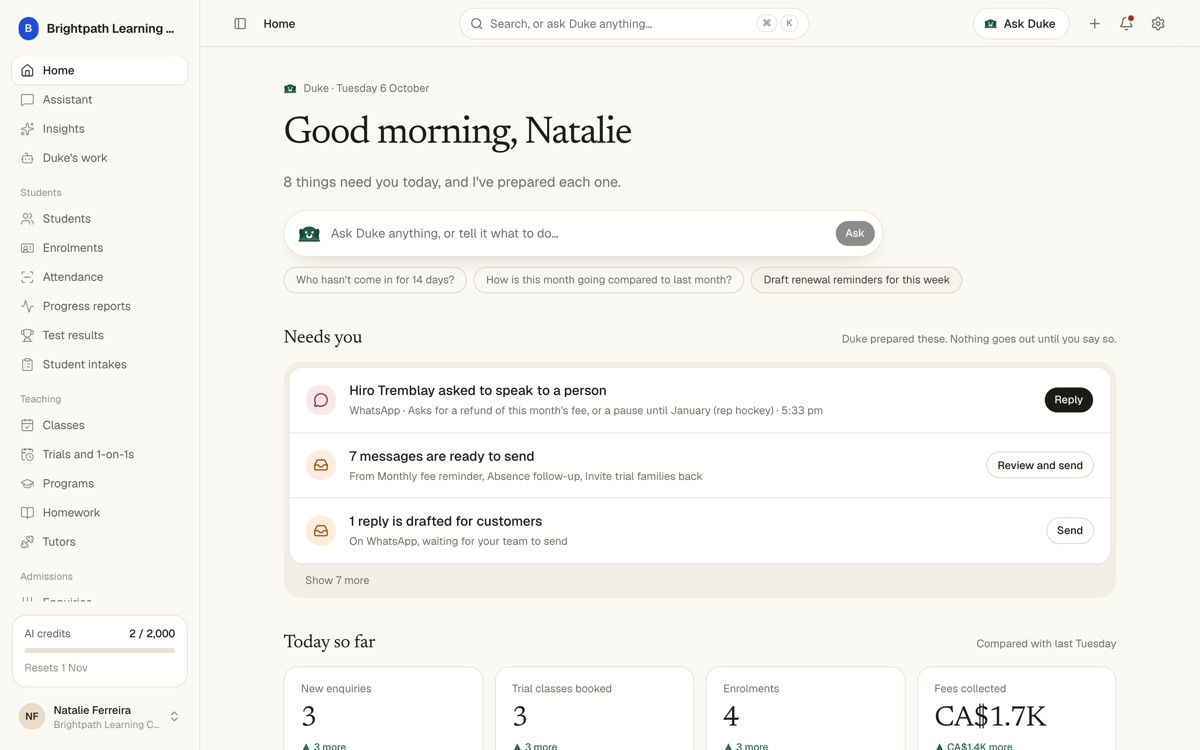Click the Enrolments card icon
This screenshot has width=1200, height=750.
27,248
